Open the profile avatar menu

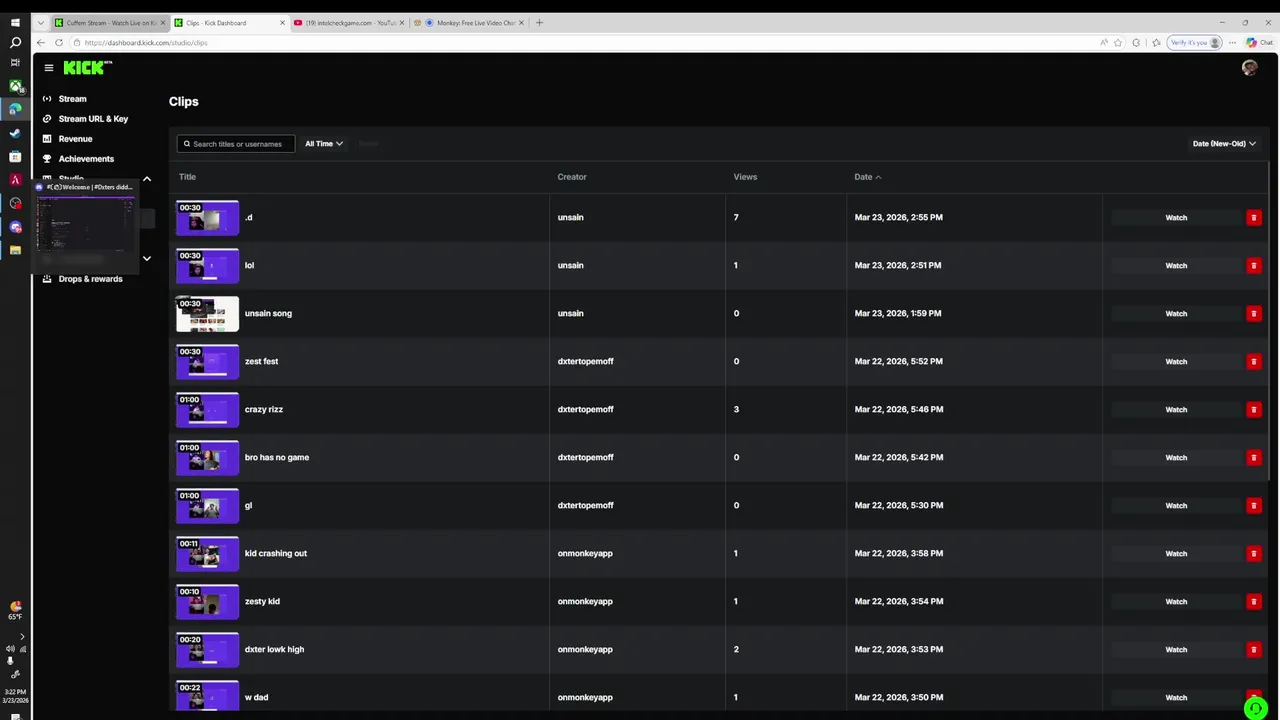(x=1249, y=67)
